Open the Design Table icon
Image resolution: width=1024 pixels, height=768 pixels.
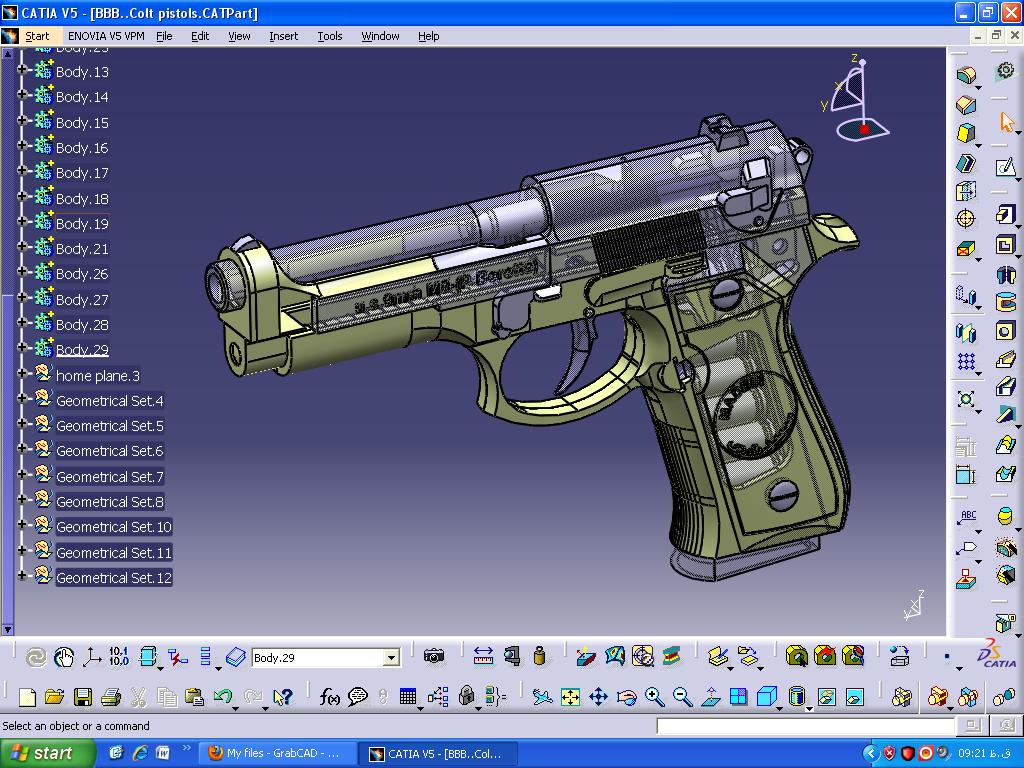point(408,697)
